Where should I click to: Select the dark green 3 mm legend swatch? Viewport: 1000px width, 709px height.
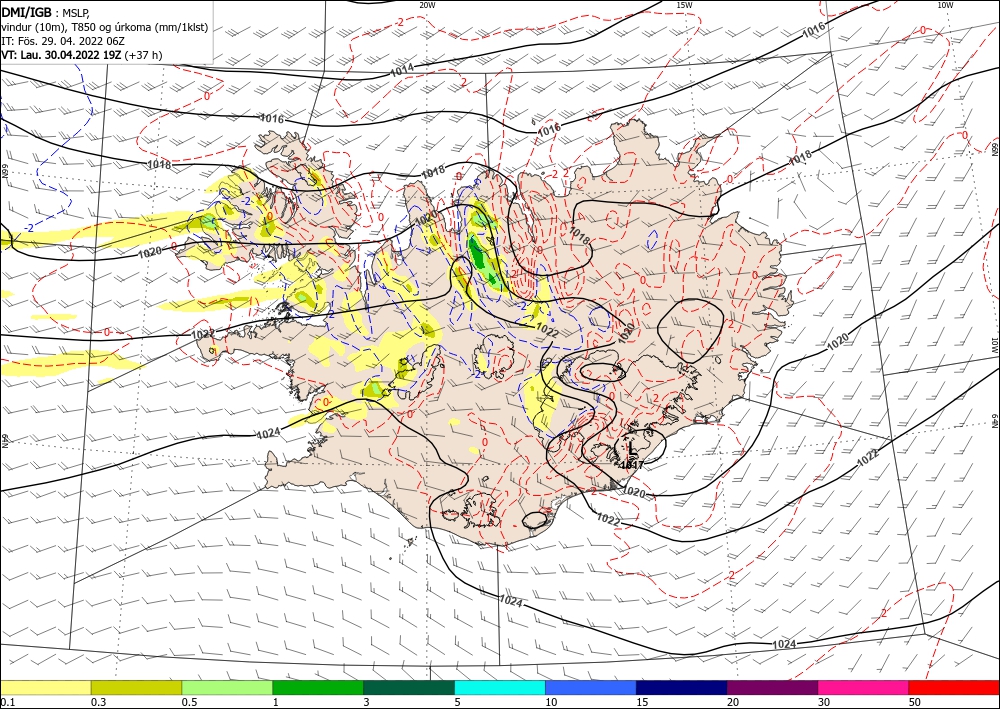point(409,688)
